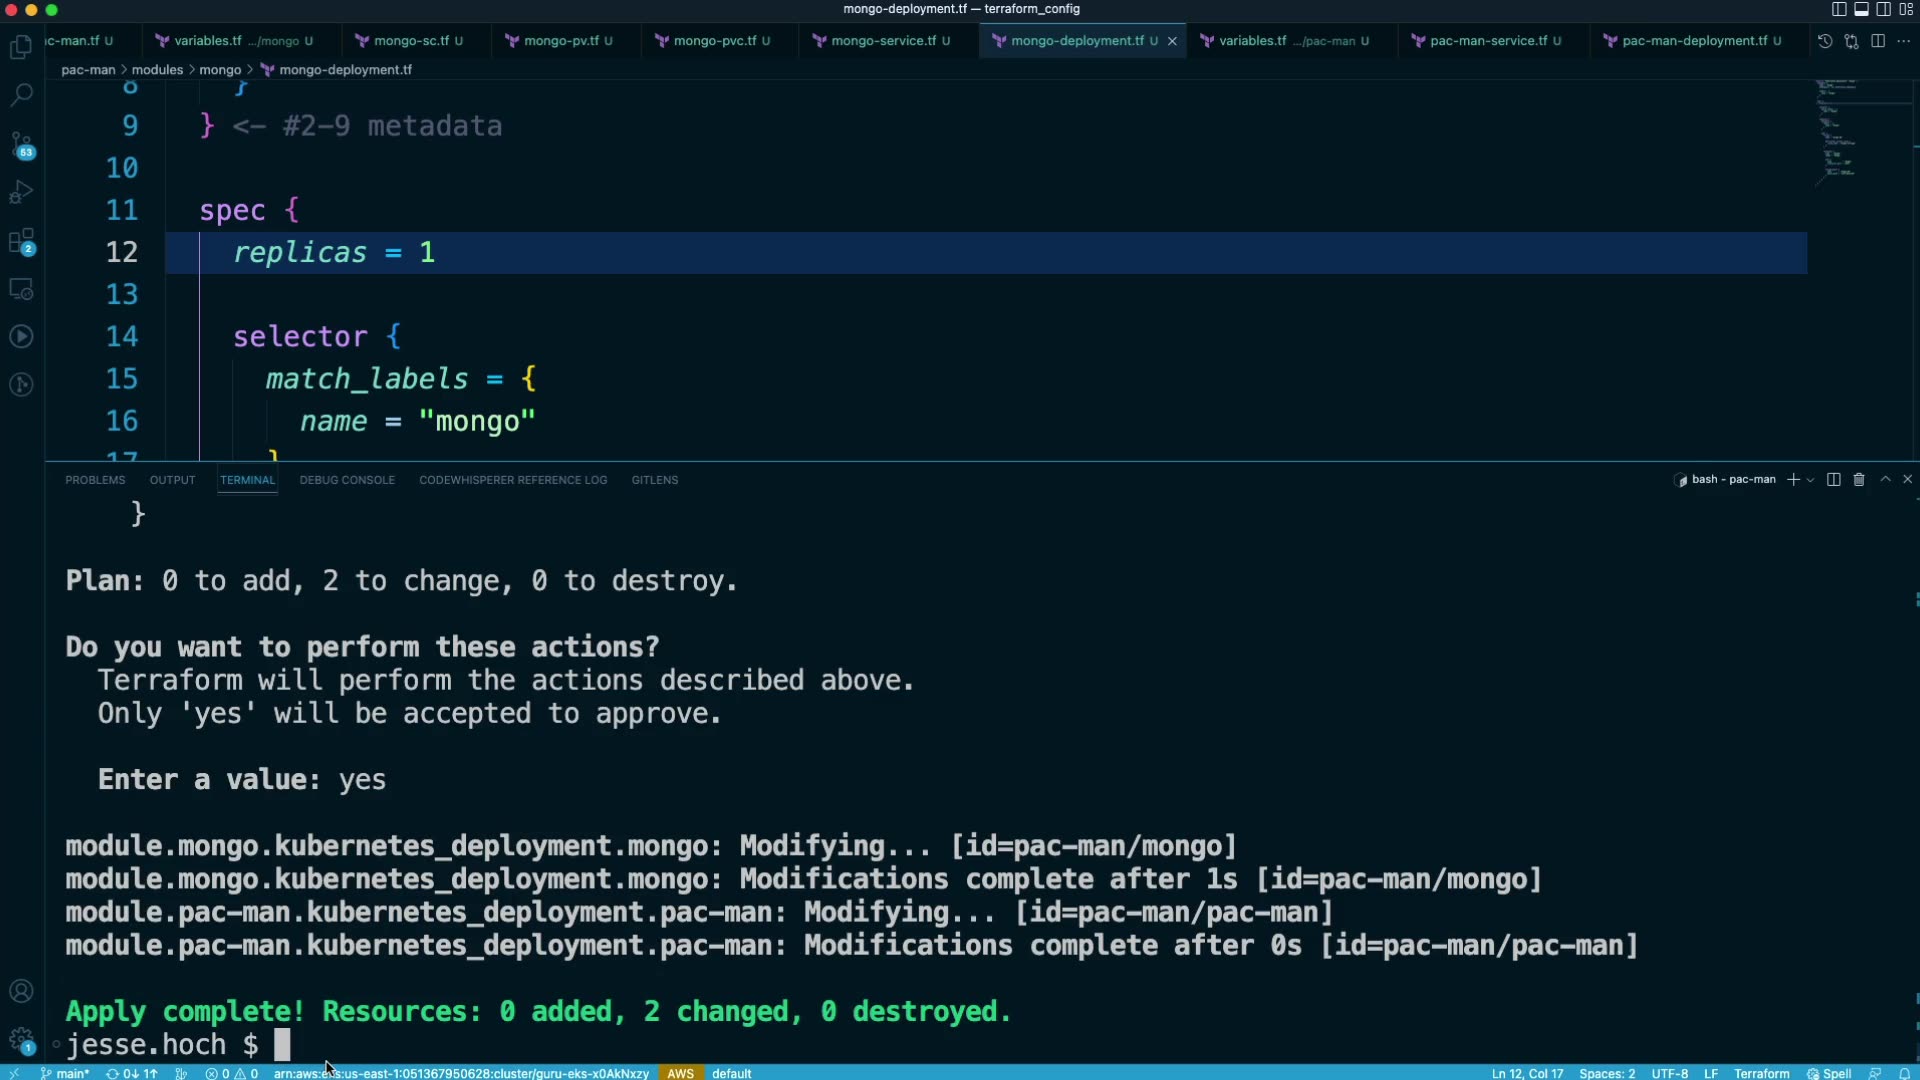Split the editor to the right
Viewport: 1920px width, 1080px height.
(x=1878, y=41)
